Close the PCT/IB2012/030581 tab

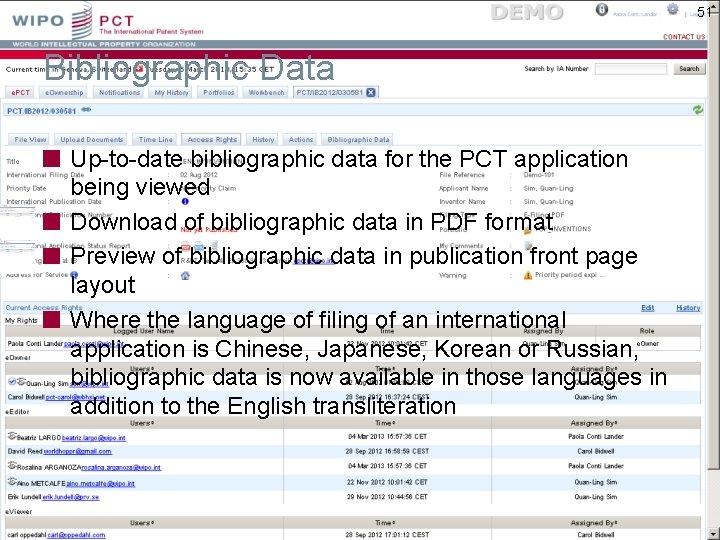[371, 92]
